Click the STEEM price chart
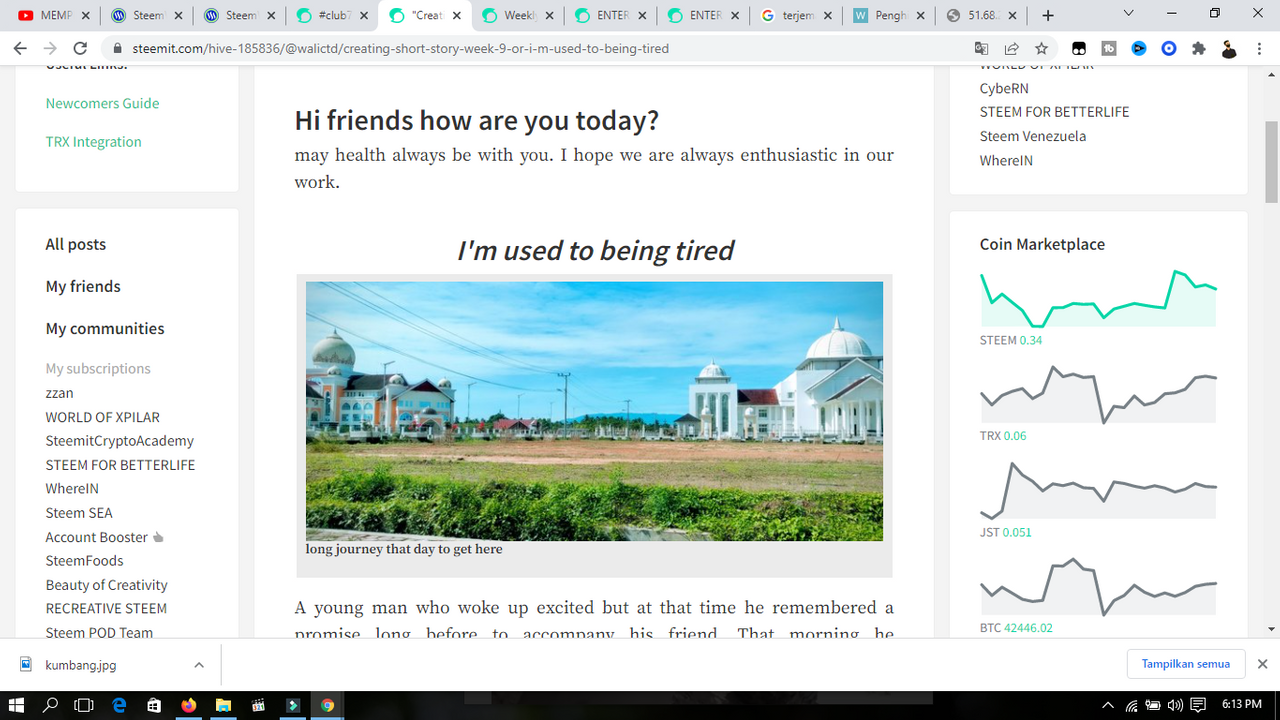1280x720 pixels. click(1098, 299)
